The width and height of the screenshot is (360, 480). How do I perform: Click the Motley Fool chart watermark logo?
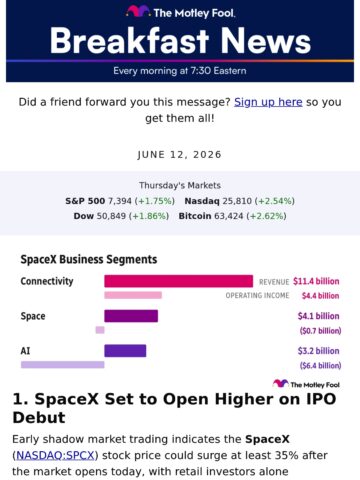(306, 384)
